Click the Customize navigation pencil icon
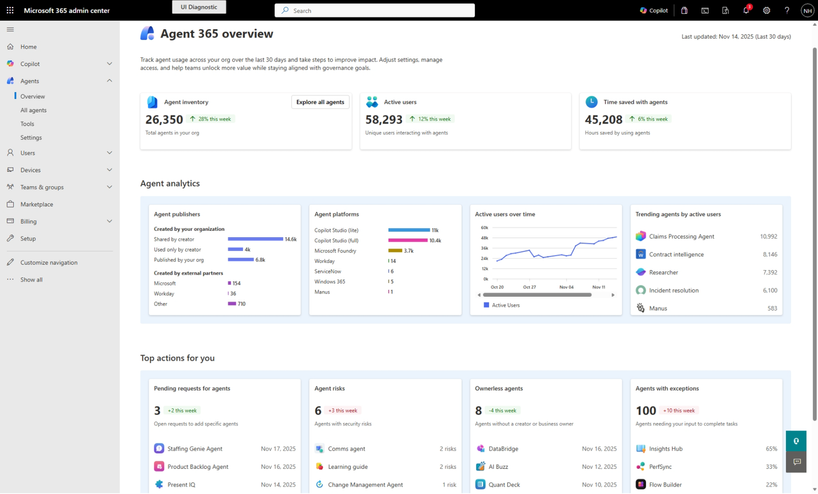 coord(10,262)
